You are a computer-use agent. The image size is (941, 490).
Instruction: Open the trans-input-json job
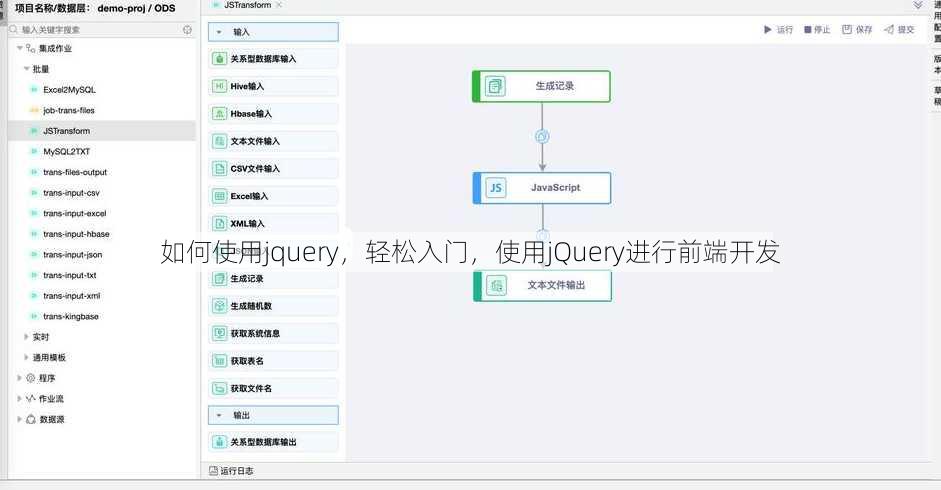coord(72,255)
